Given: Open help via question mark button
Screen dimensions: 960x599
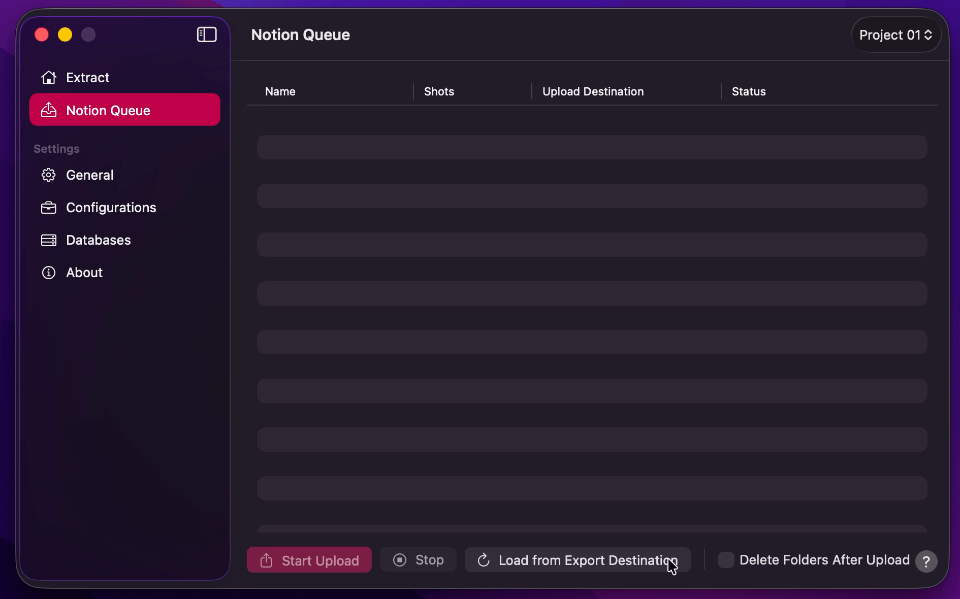Looking at the screenshot, I should point(926,561).
